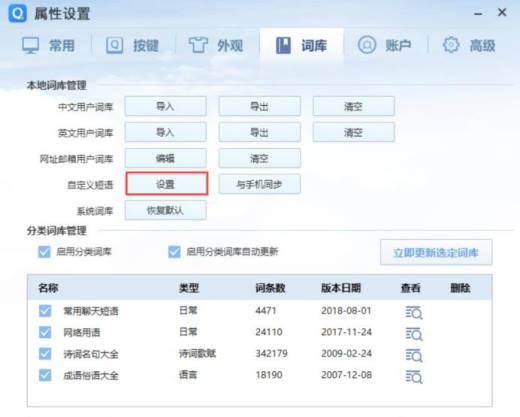Click version date 2009-02-24
520x417 pixels.
[346, 353]
